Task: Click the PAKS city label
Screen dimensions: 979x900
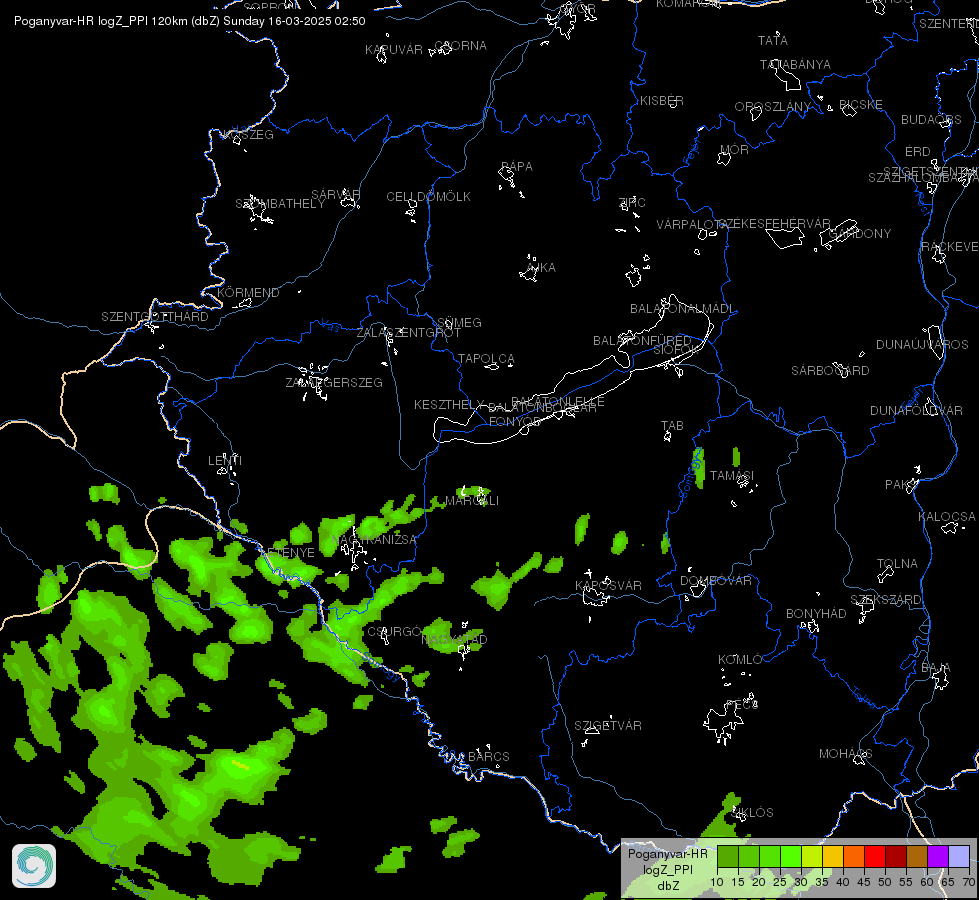Action: tap(900, 485)
